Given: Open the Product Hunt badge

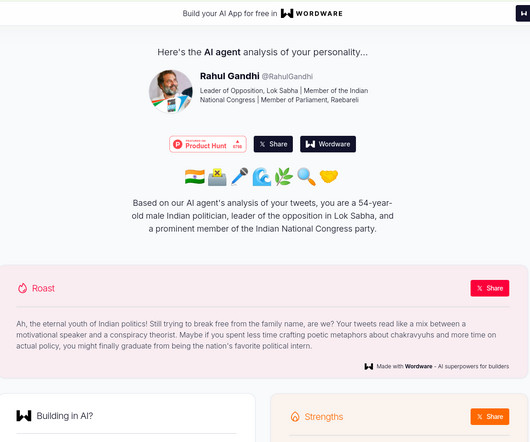Looking at the screenshot, I should coord(208,144).
